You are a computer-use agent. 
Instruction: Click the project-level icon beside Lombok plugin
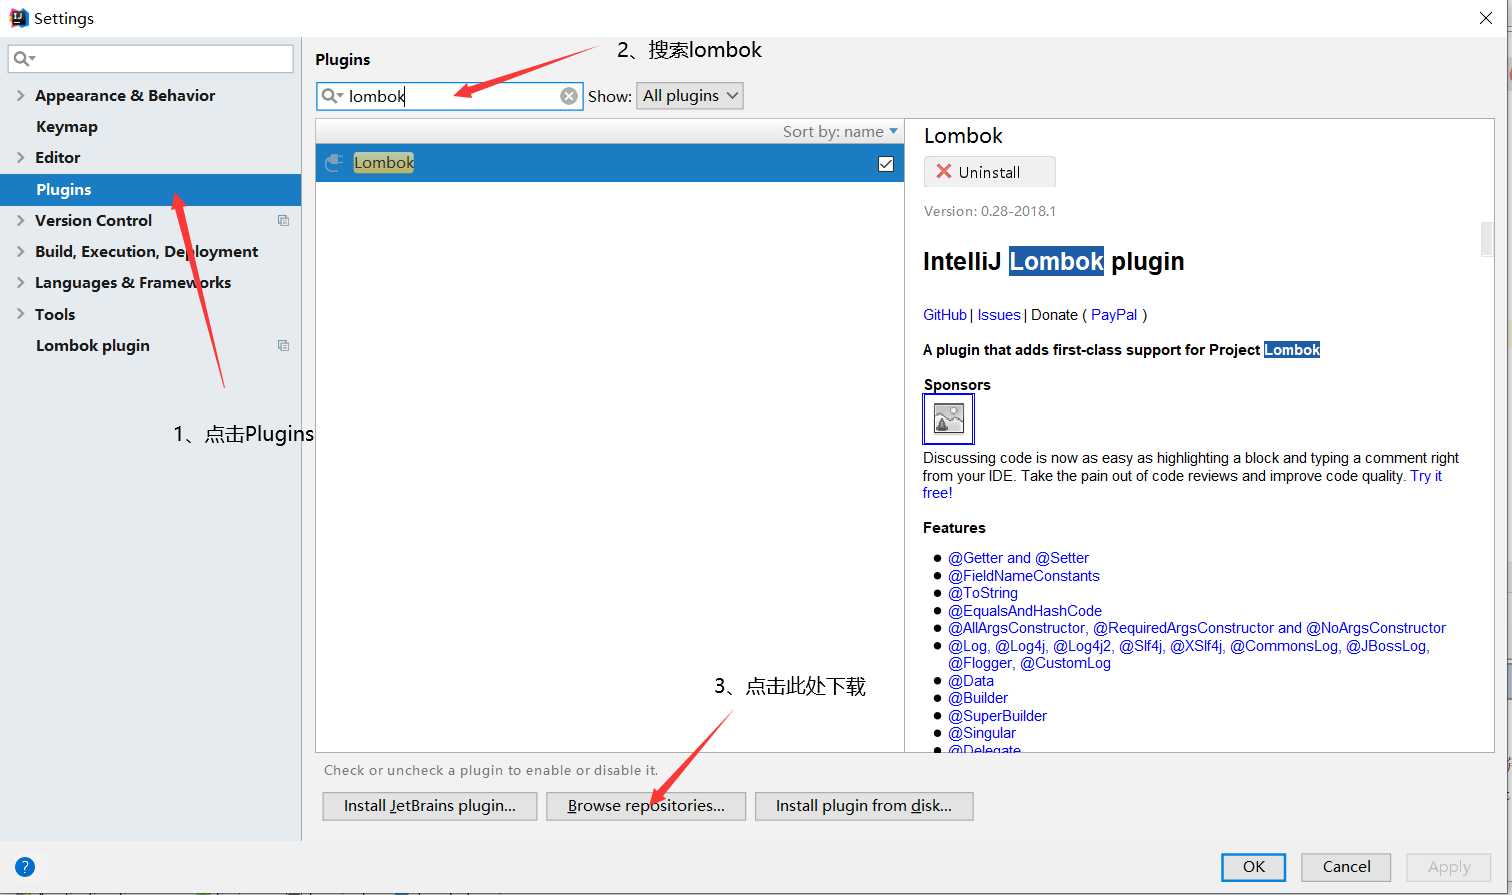tap(283, 345)
